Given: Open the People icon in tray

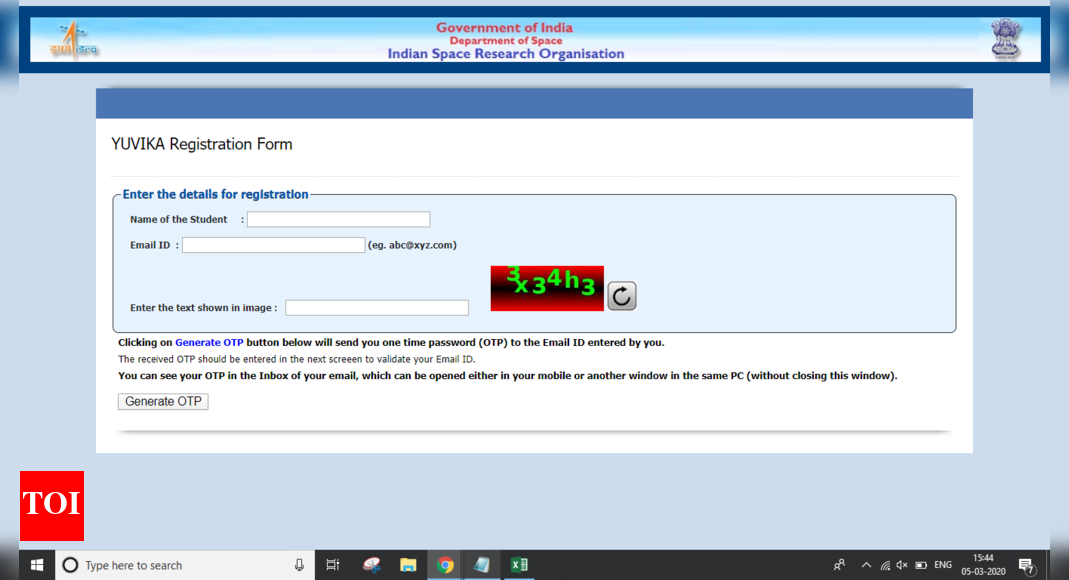Looking at the screenshot, I should (x=839, y=565).
